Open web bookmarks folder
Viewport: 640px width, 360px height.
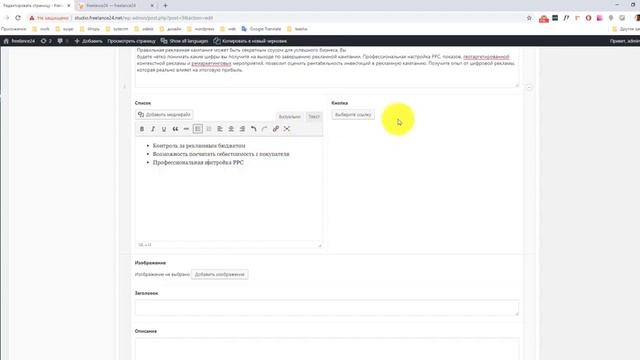[228, 29]
